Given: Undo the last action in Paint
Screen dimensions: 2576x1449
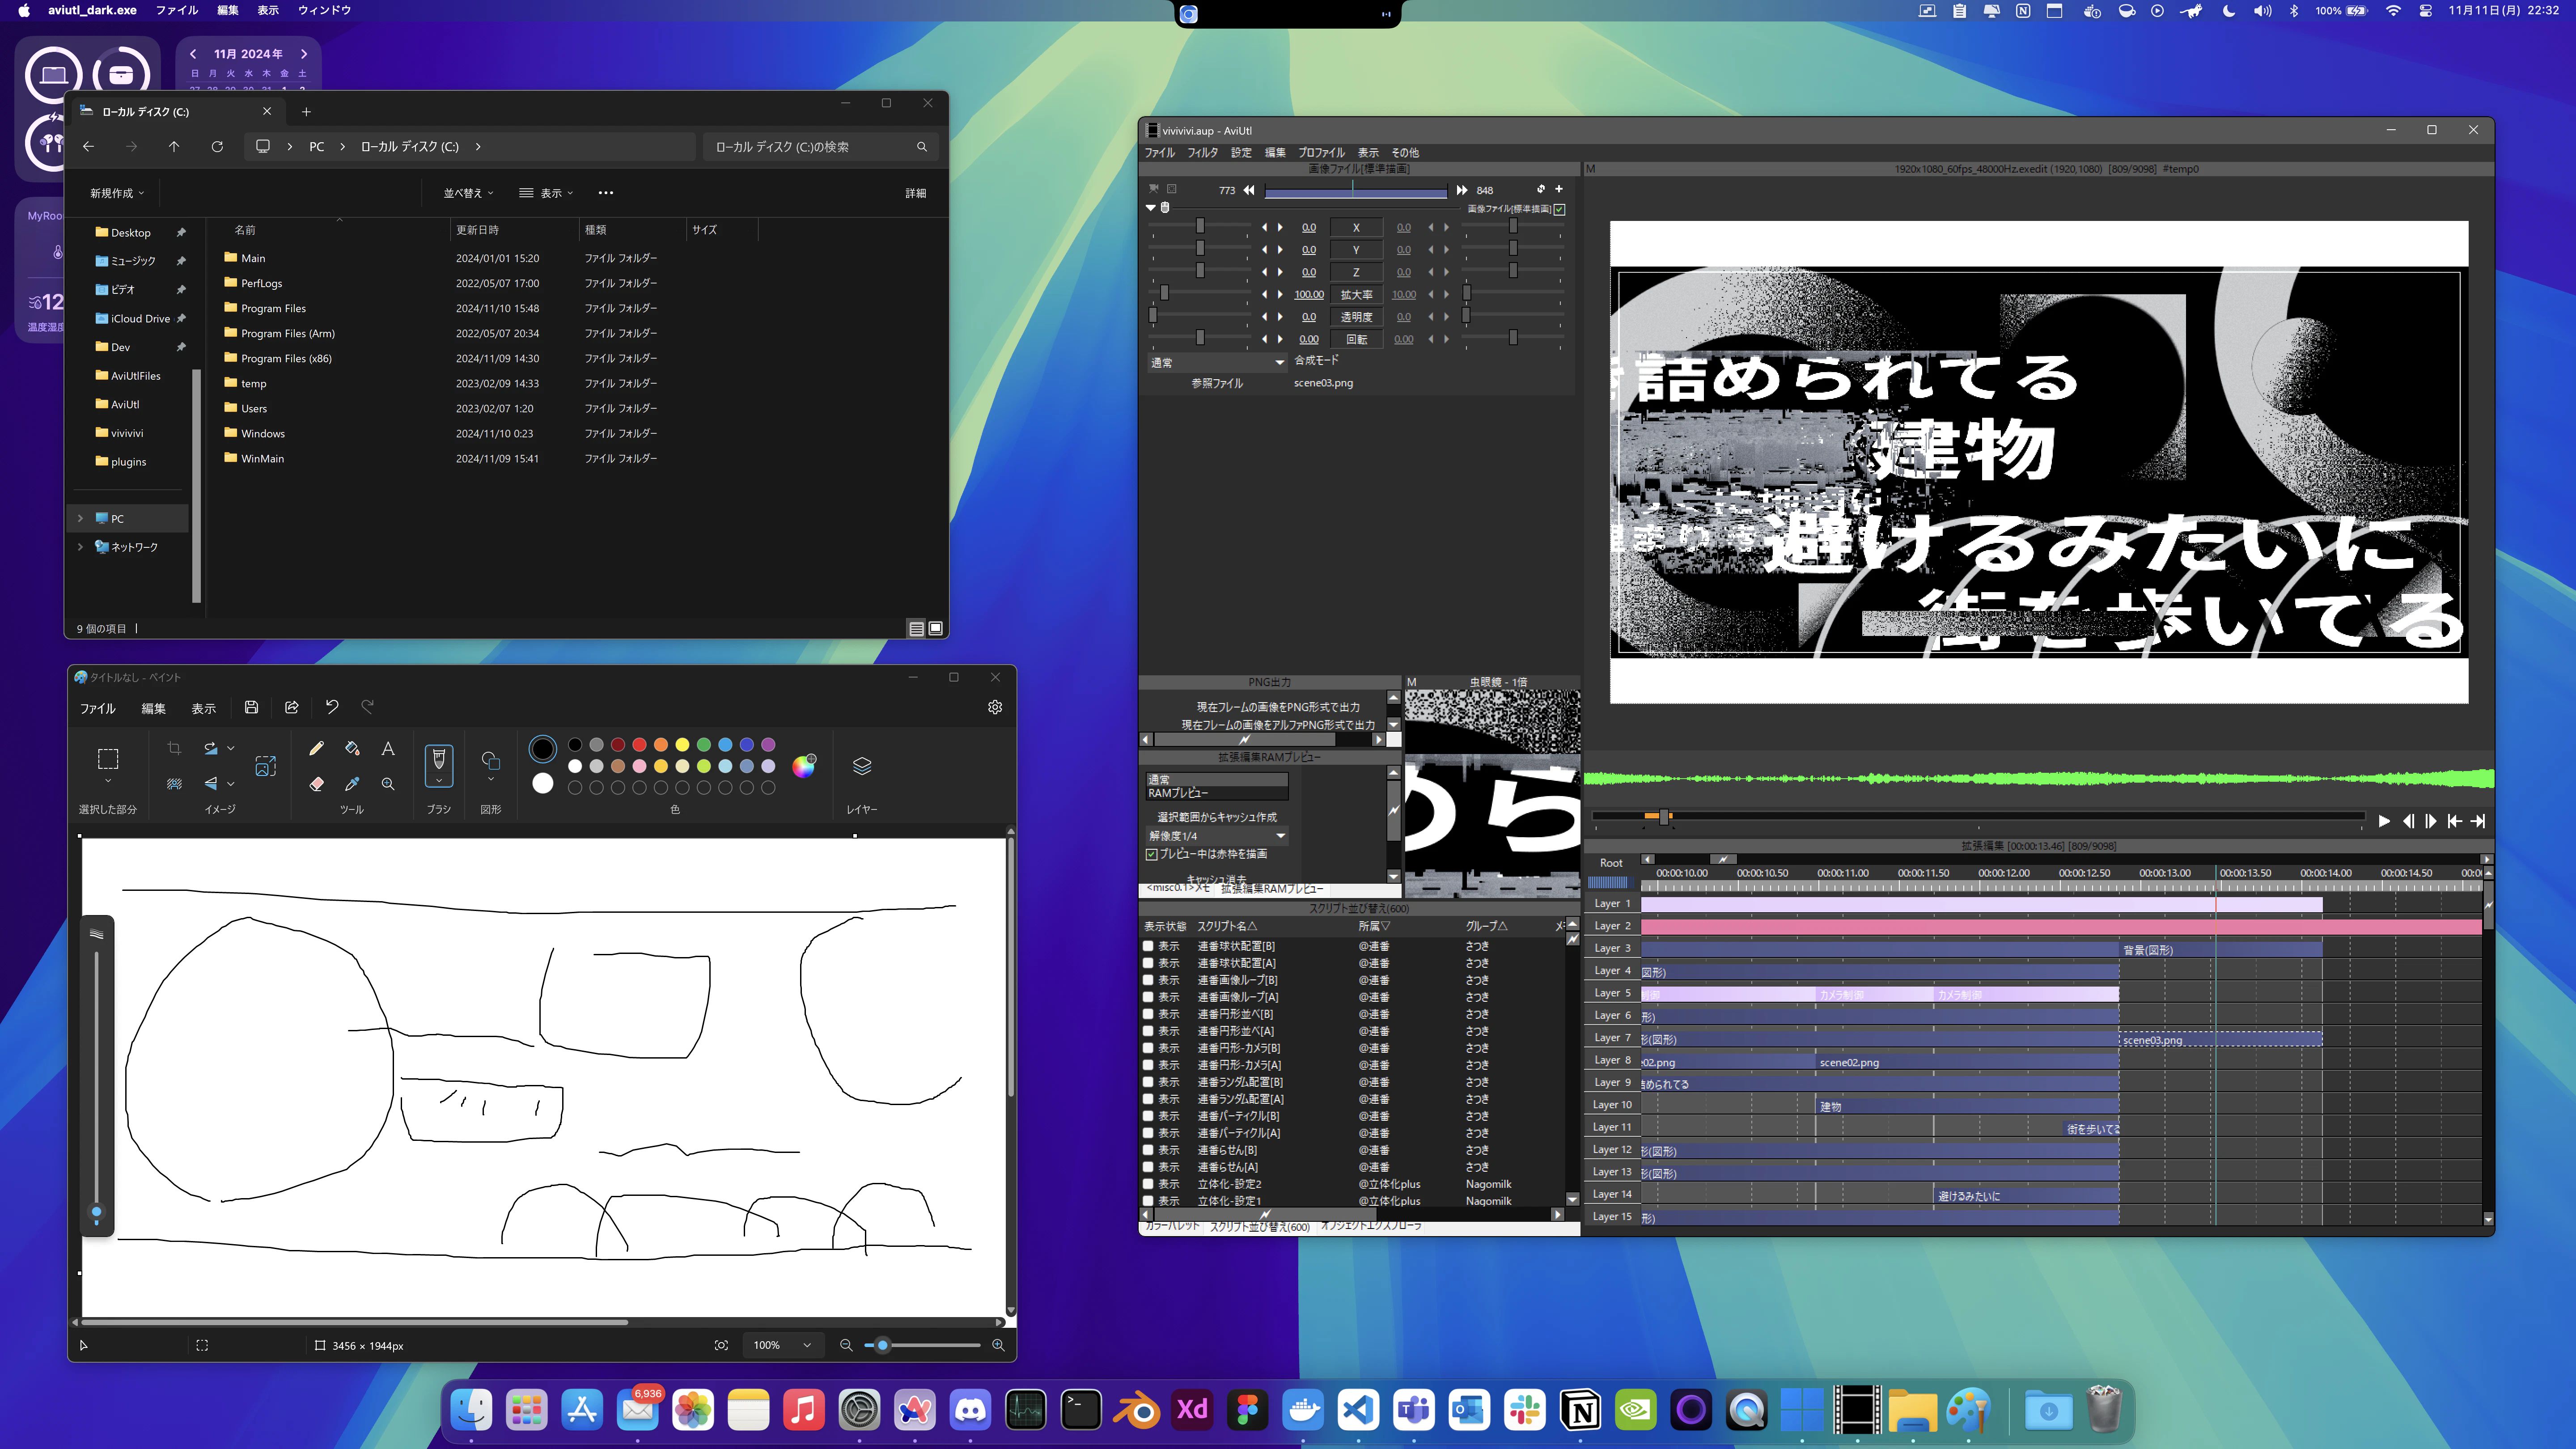Looking at the screenshot, I should click(x=332, y=707).
